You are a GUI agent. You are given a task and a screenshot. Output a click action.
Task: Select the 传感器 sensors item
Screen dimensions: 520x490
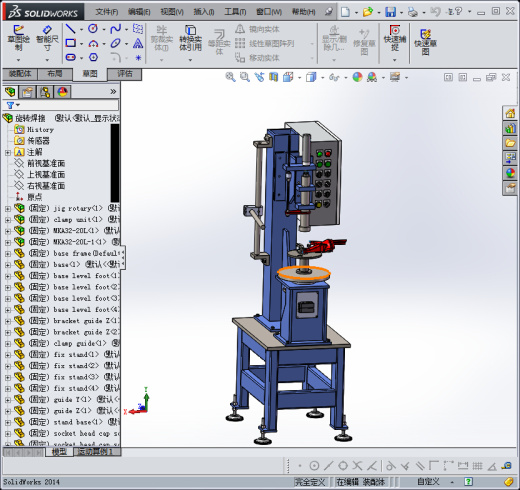(38, 141)
